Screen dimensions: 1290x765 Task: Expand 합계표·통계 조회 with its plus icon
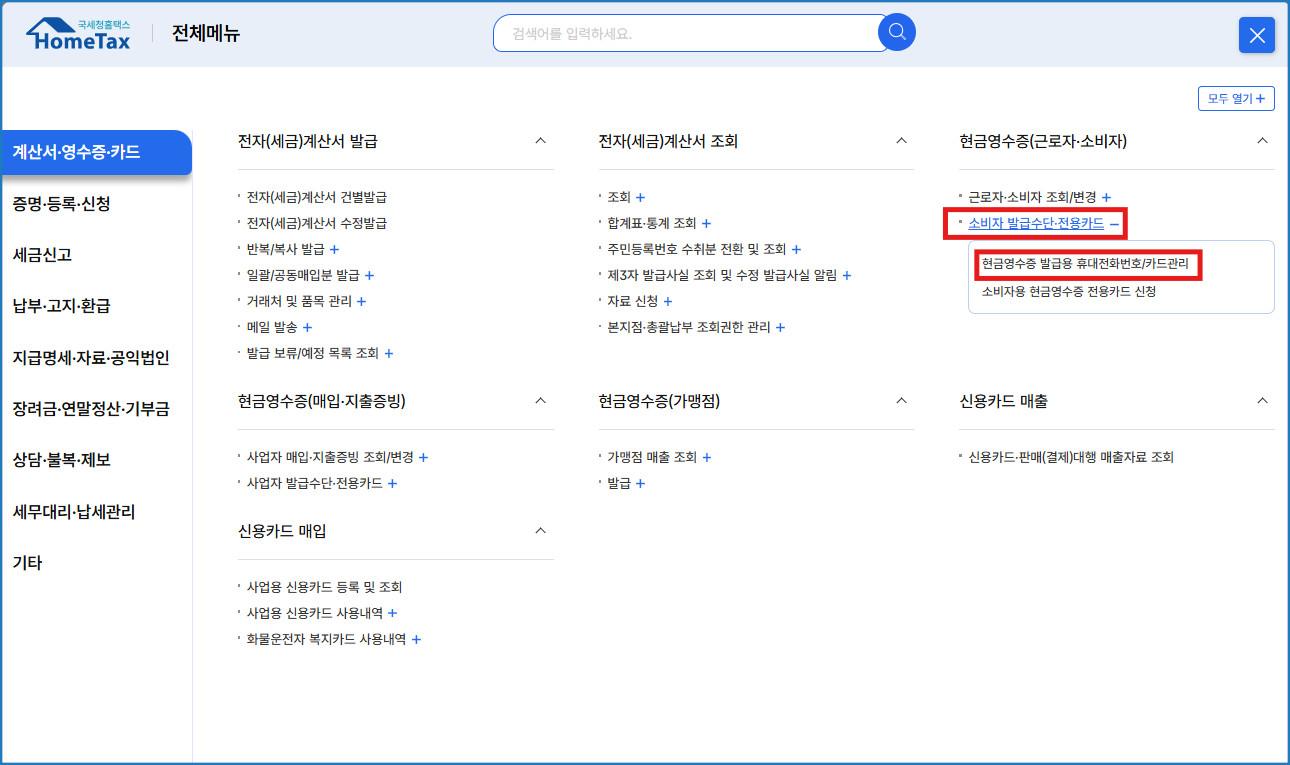707,223
